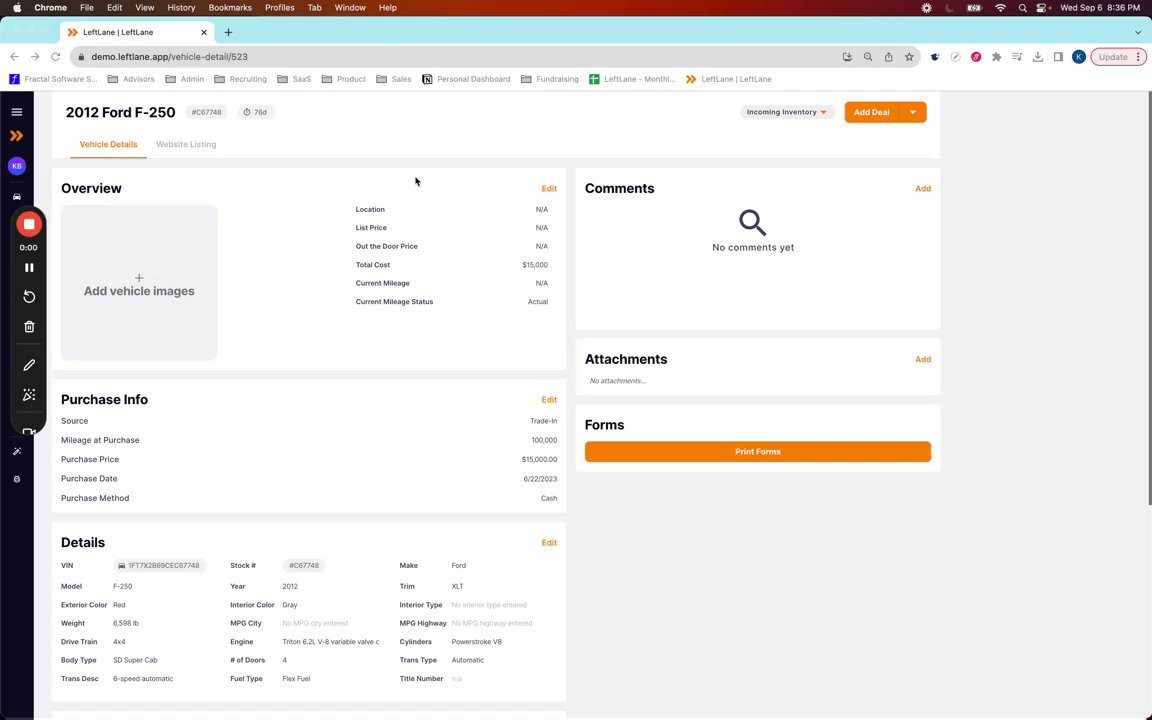Share the page from address bar
Screen dimensions: 1152x720
(889, 57)
